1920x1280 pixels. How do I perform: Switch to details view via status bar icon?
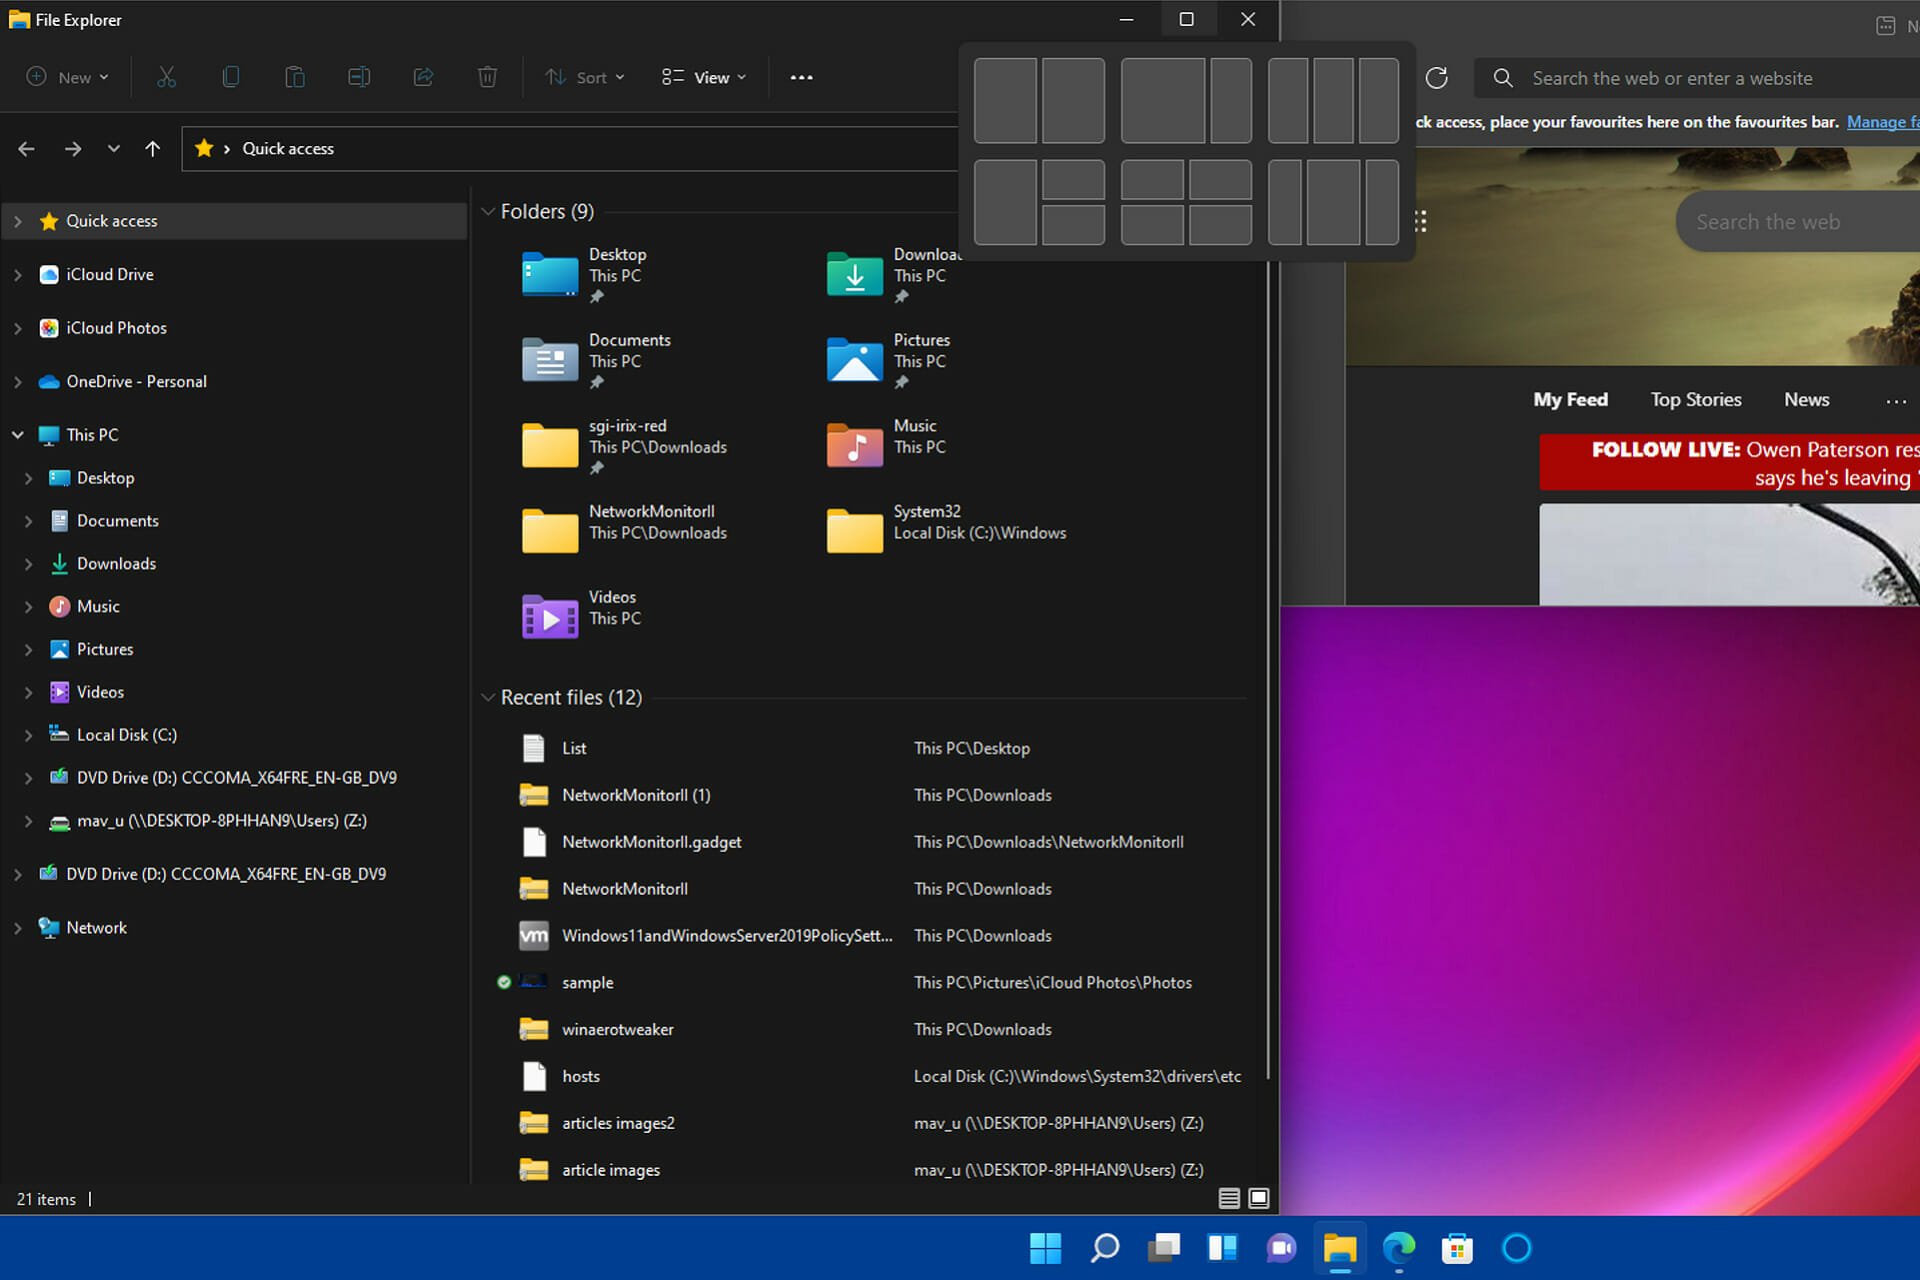coord(1229,1198)
